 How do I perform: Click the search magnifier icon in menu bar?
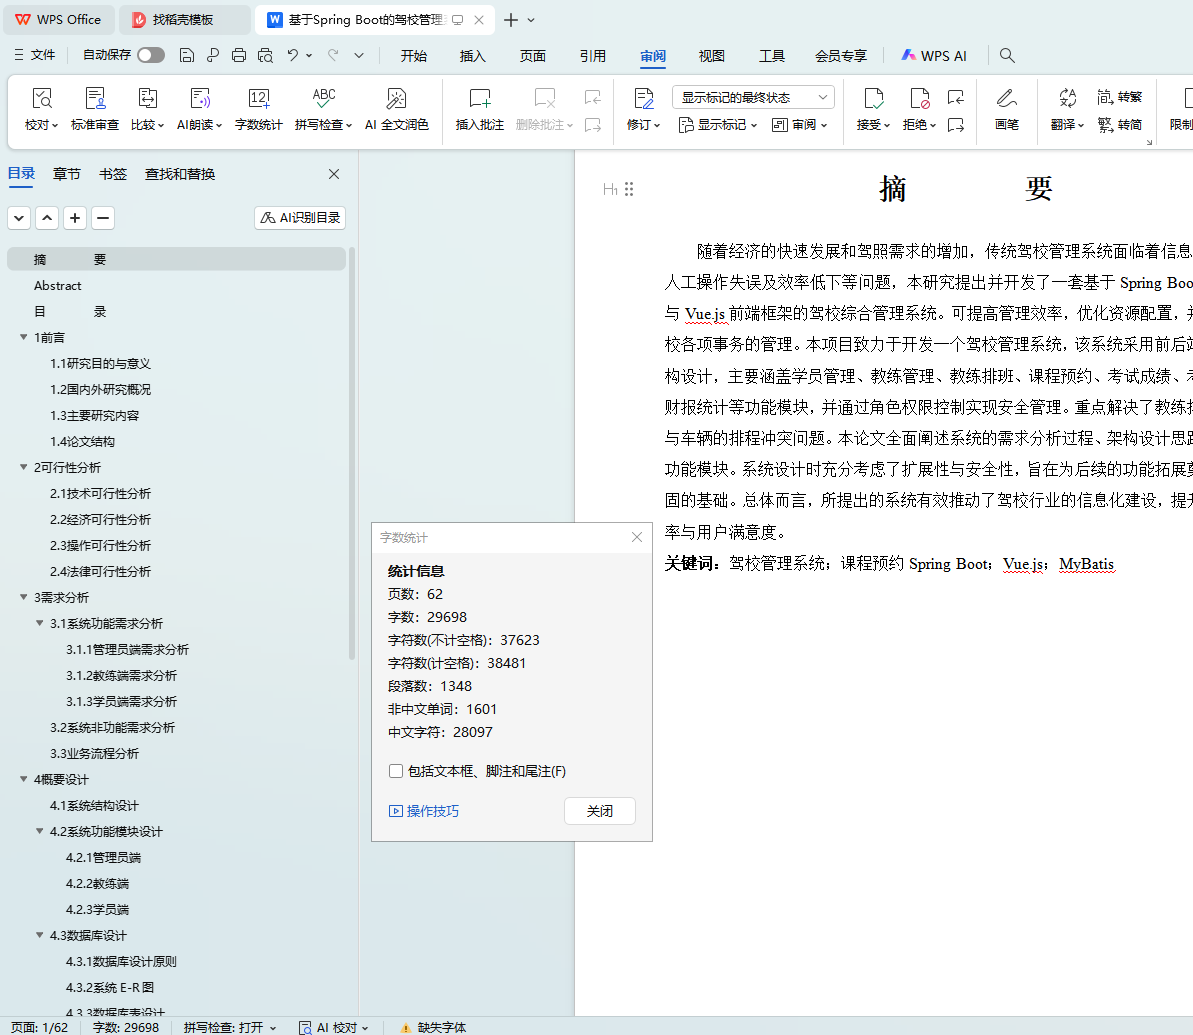[1007, 56]
